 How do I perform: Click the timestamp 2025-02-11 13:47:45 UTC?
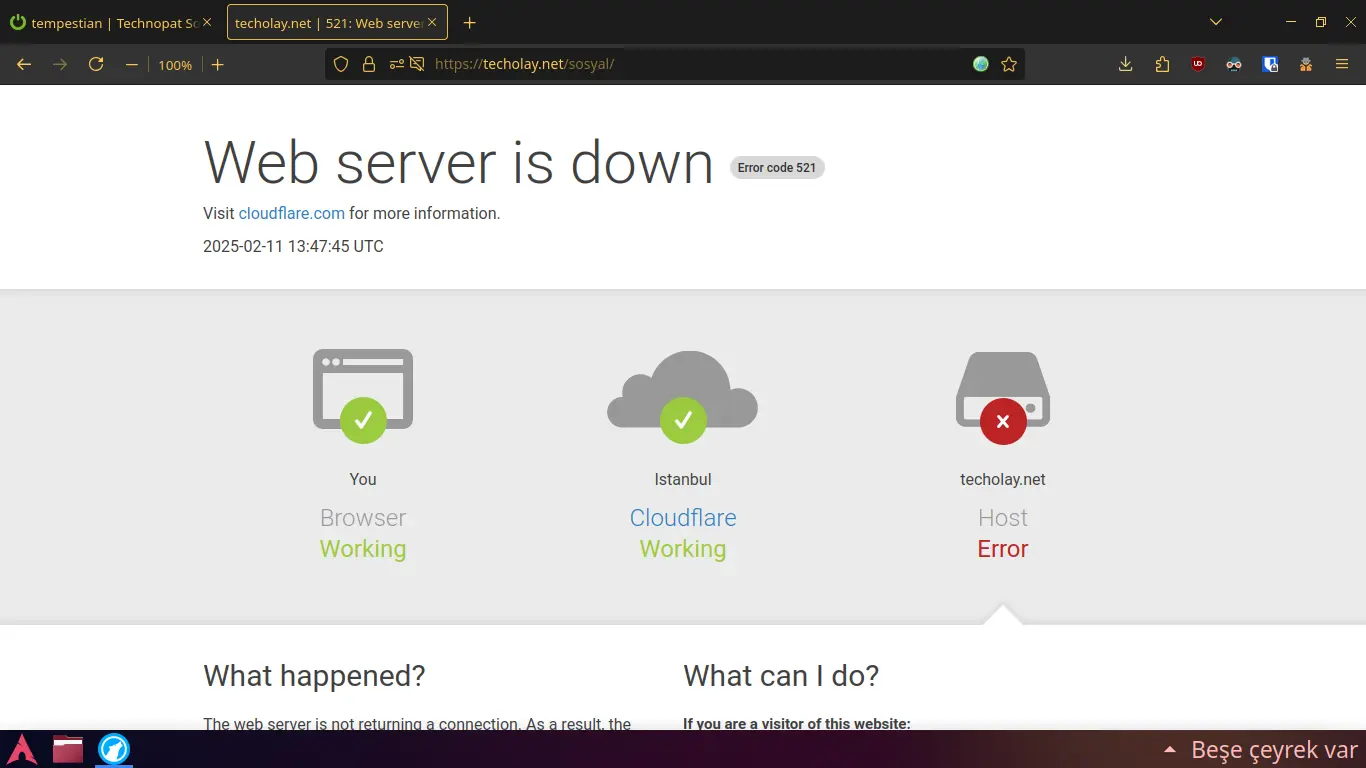[293, 246]
